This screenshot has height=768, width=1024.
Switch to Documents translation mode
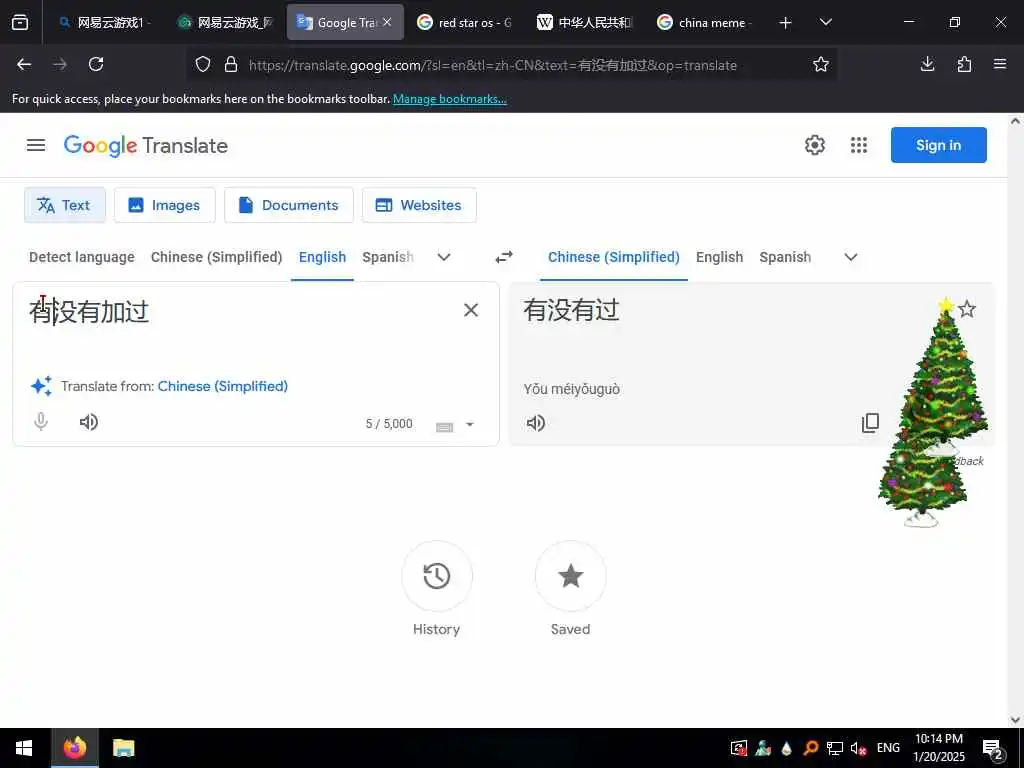[289, 205]
